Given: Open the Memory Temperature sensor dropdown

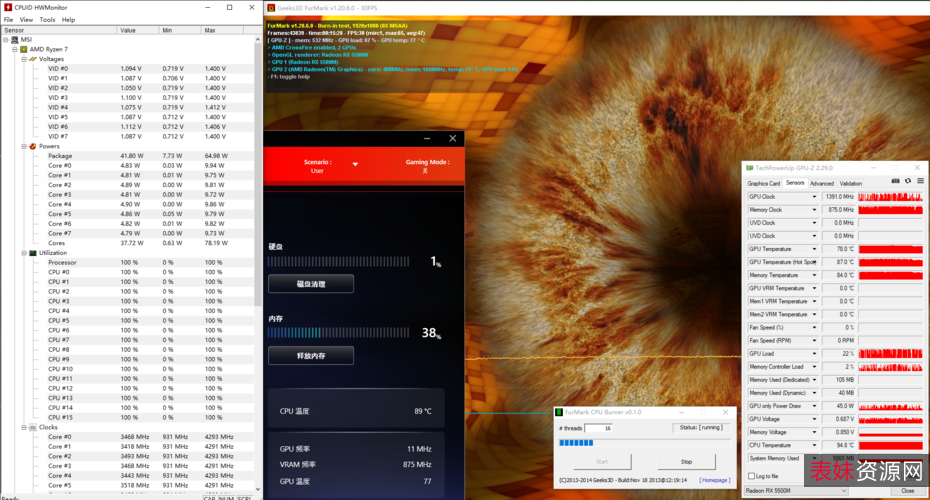Looking at the screenshot, I should tap(814, 275).
